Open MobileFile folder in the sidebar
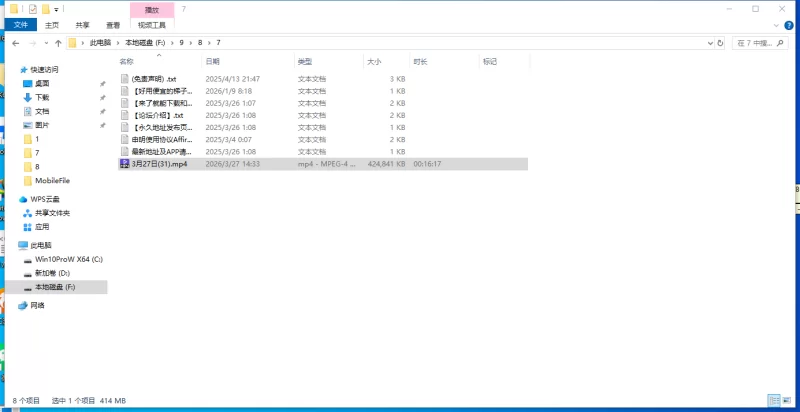The width and height of the screenshot is (800, 412). pos(52,181)
